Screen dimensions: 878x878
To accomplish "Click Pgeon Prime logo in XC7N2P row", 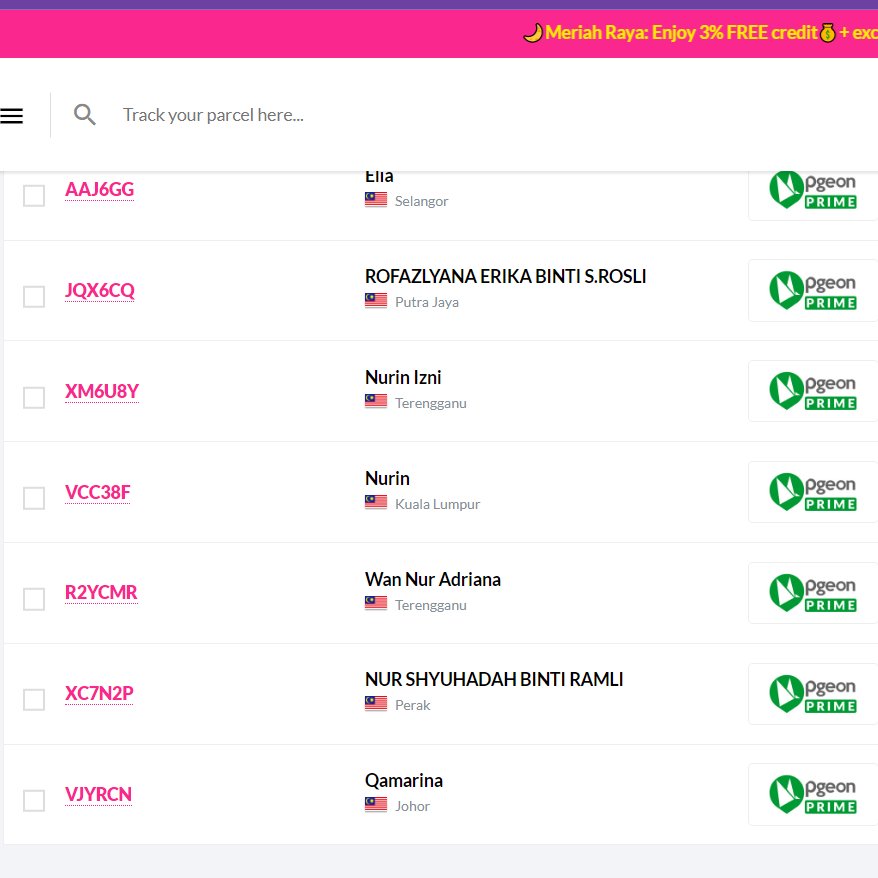I will tap(812, 693).
